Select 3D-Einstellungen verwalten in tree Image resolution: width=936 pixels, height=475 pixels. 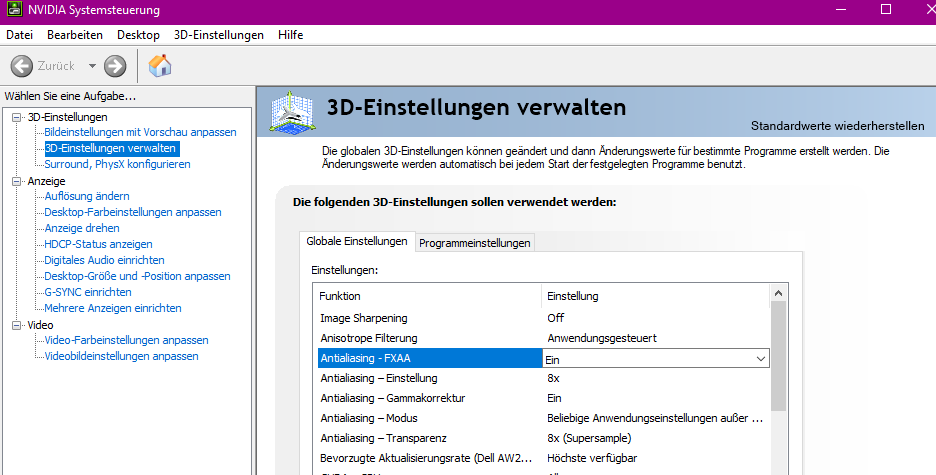pyautogui.click(x=110, y=148)
